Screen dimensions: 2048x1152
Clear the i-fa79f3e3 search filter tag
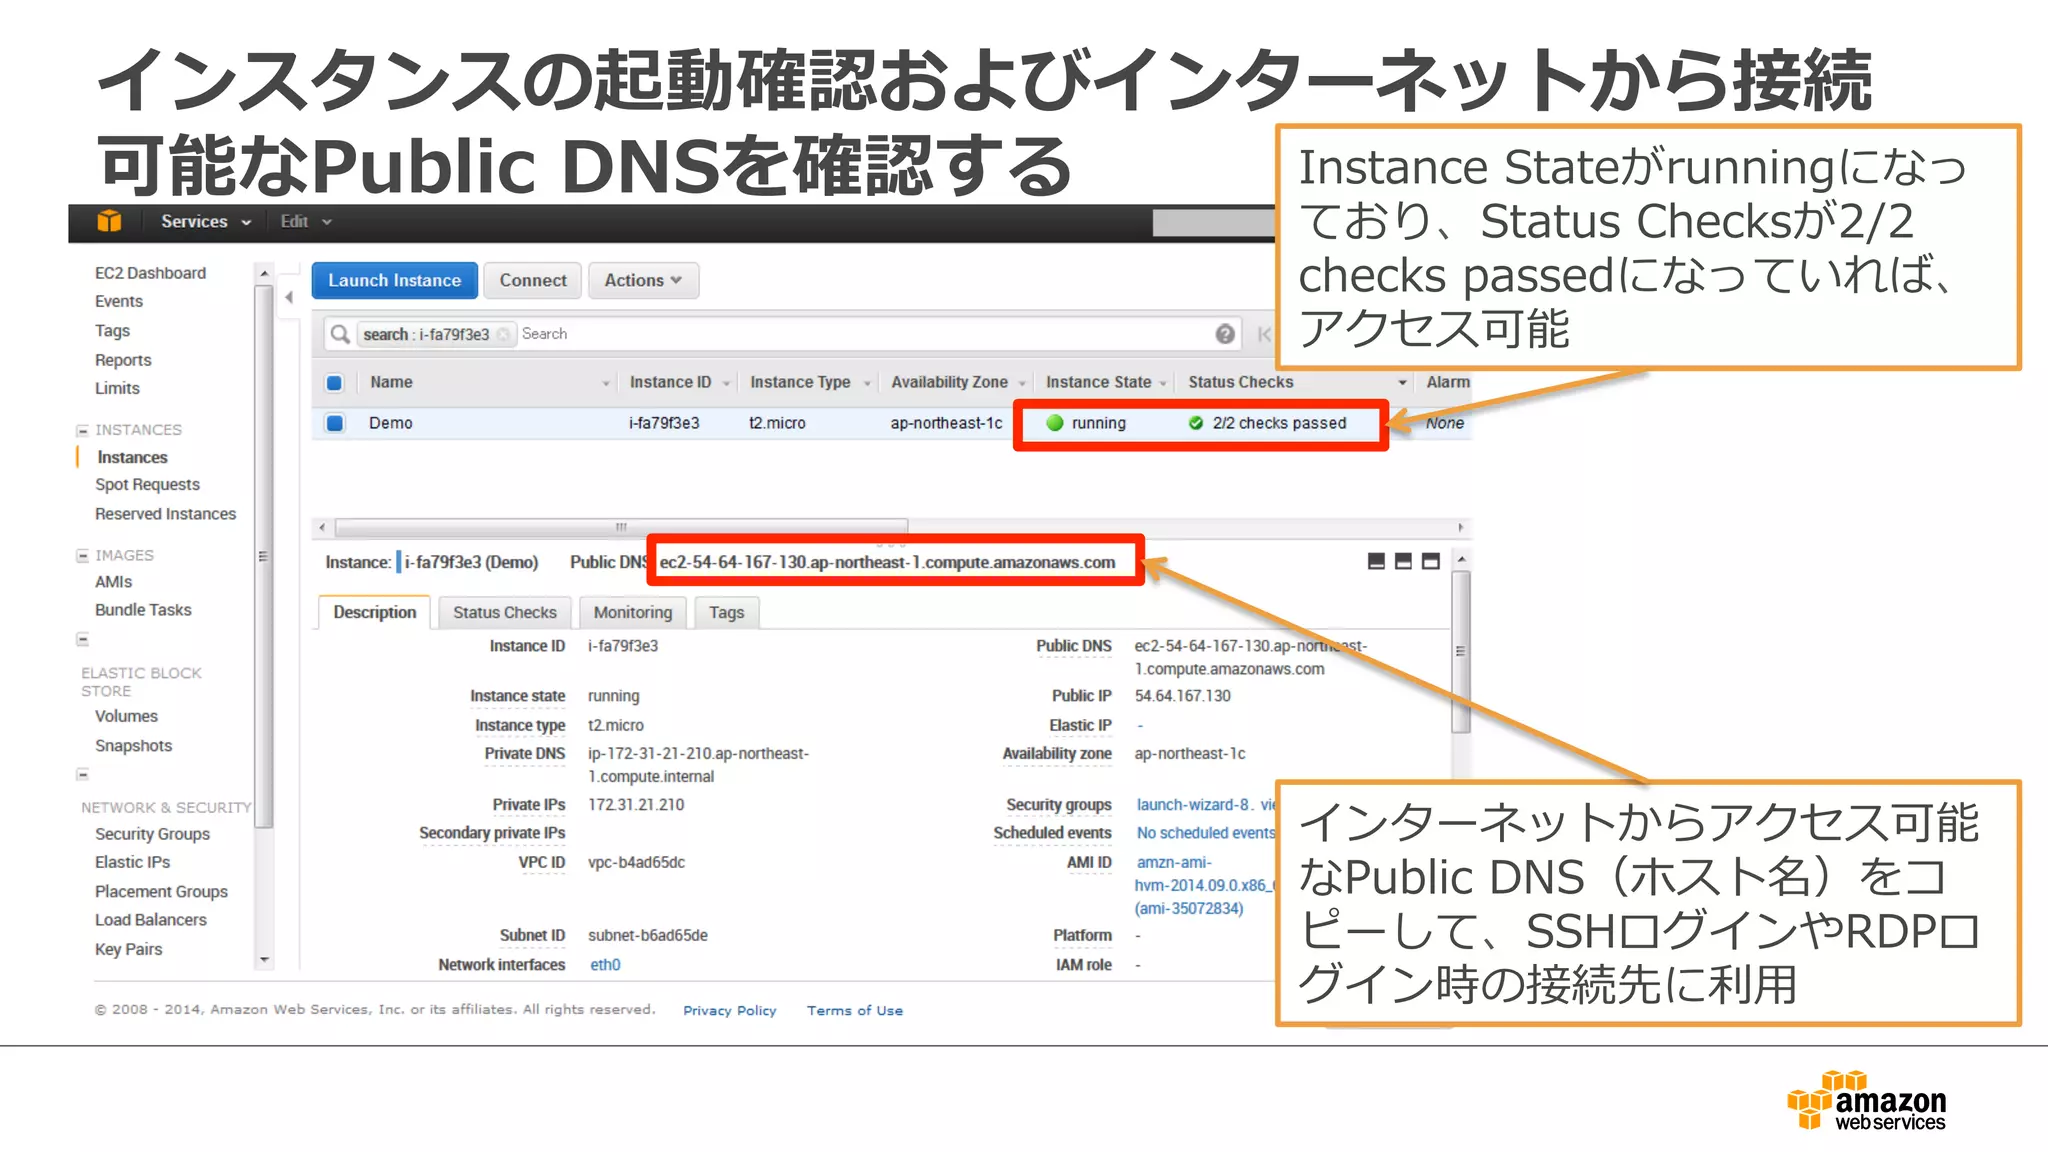click(504, 334)
